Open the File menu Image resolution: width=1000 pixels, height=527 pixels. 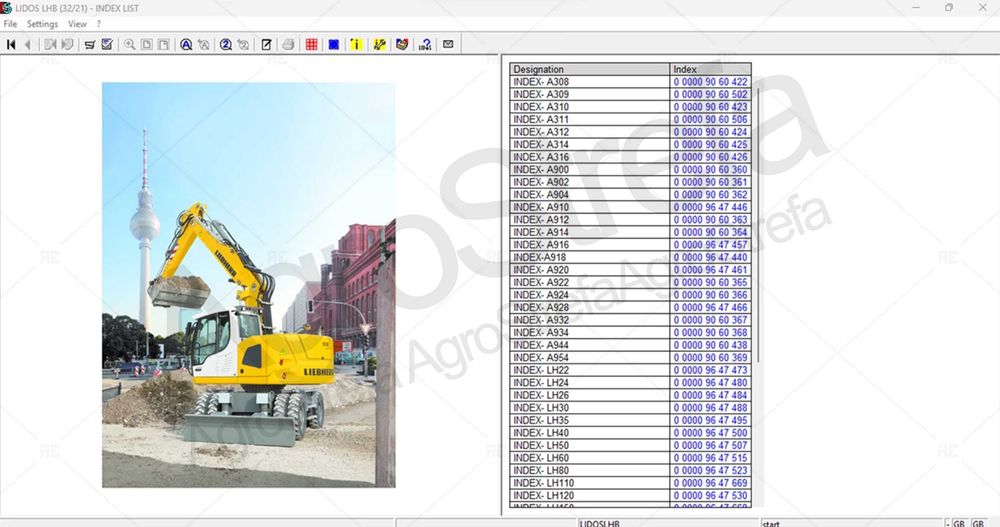point(10,24)
